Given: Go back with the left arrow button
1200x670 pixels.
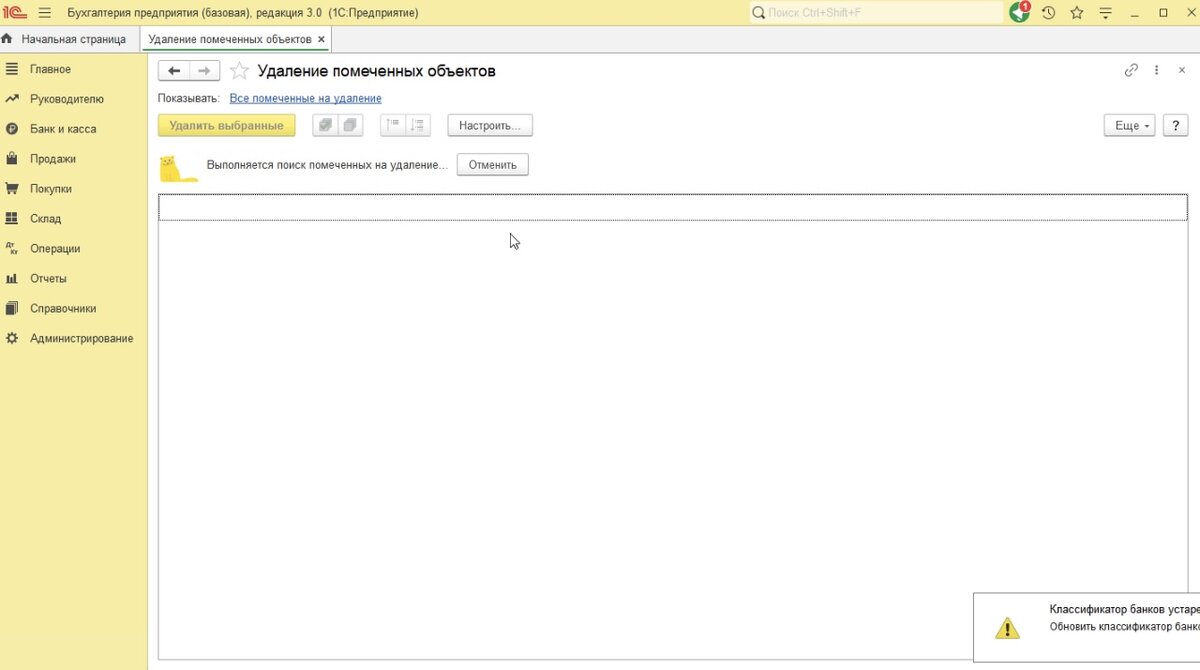Looking at the screenshot, I should click(174, 71).
